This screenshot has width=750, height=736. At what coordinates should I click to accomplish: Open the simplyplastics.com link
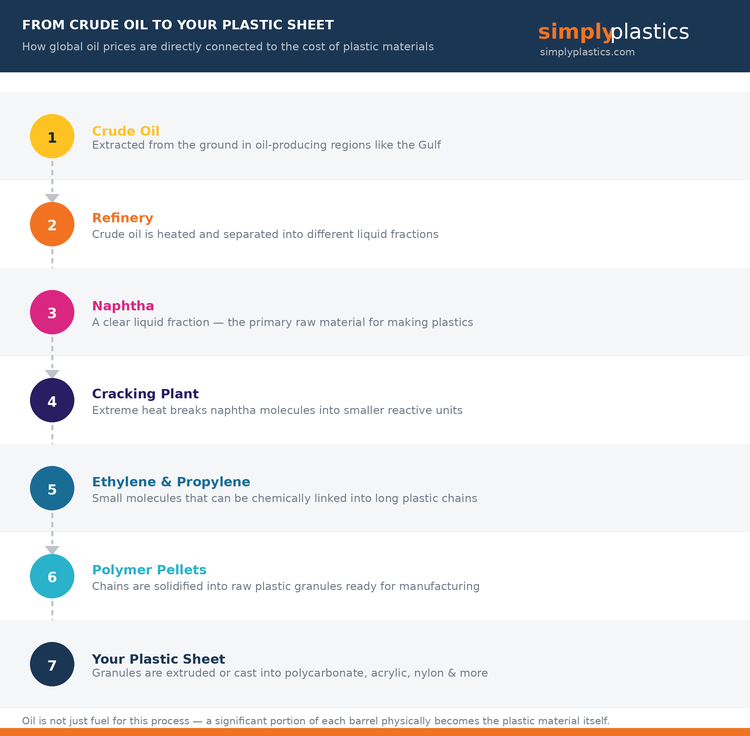[x=587, y=52]
